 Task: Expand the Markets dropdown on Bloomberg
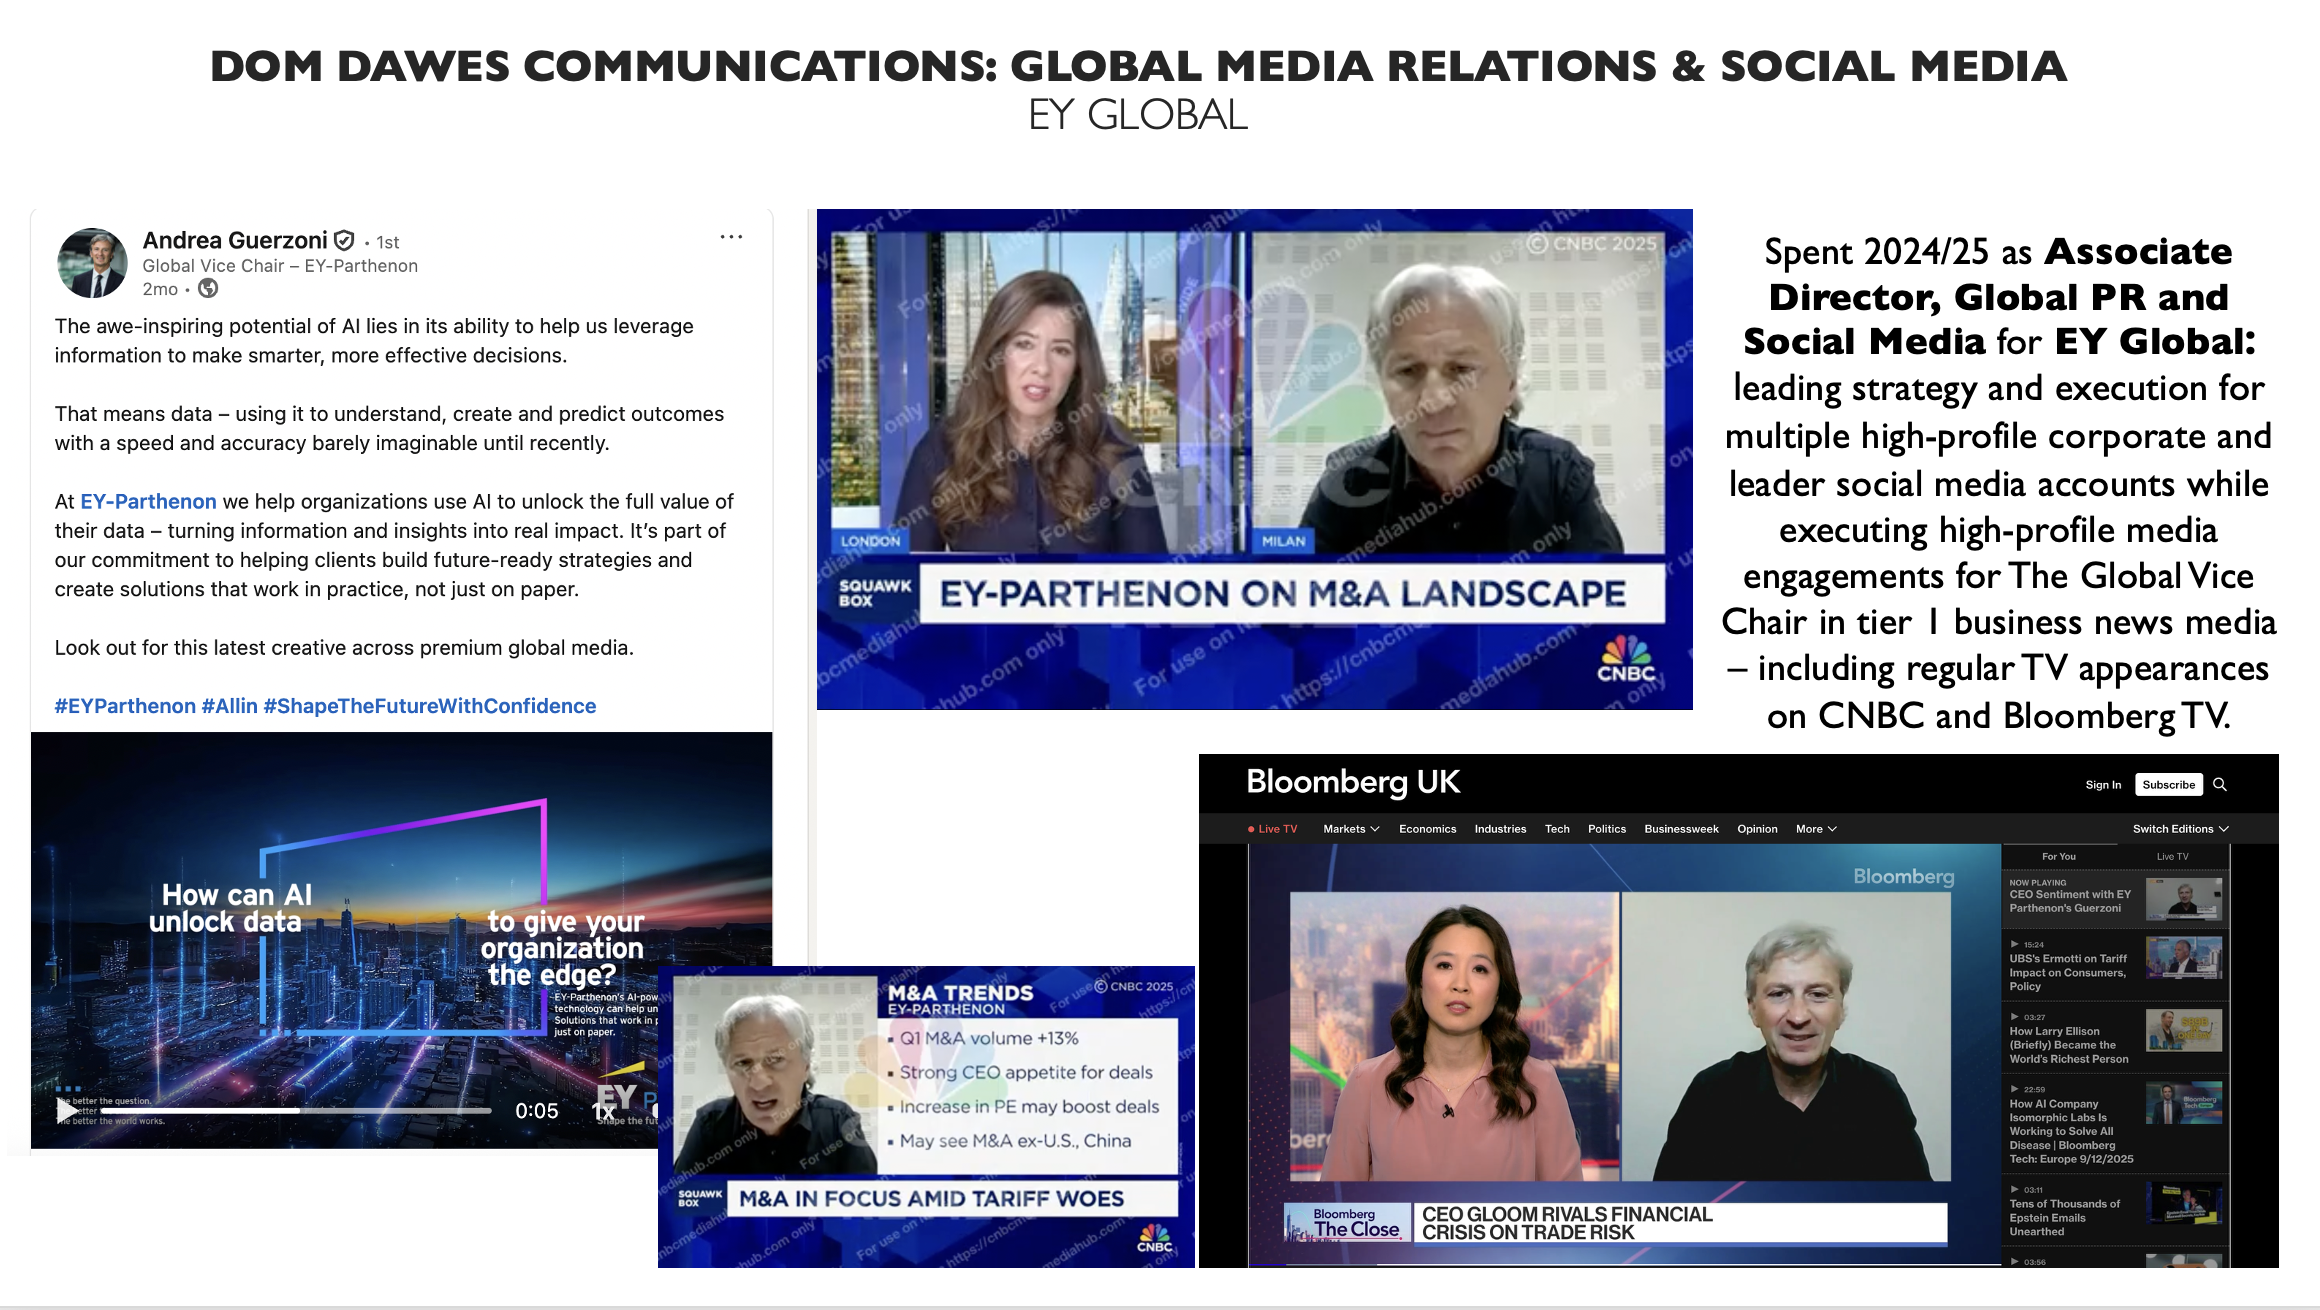pyautogui.click(x=1350, y=829)
